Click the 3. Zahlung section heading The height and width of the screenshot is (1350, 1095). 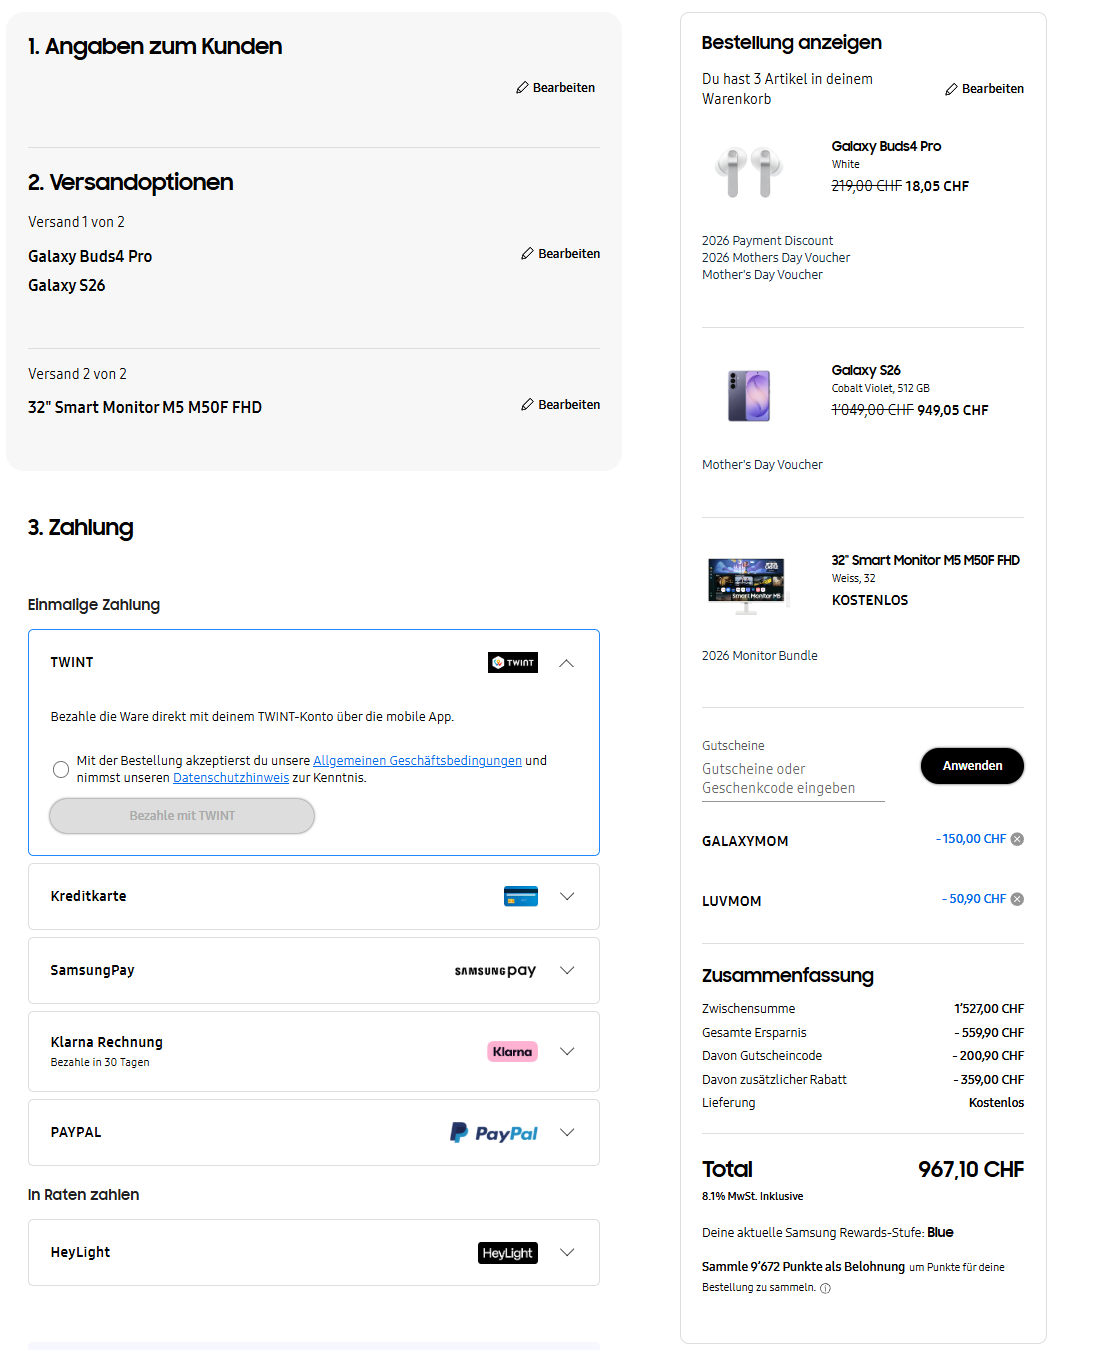pyautogui.click(x=81, y=527)
